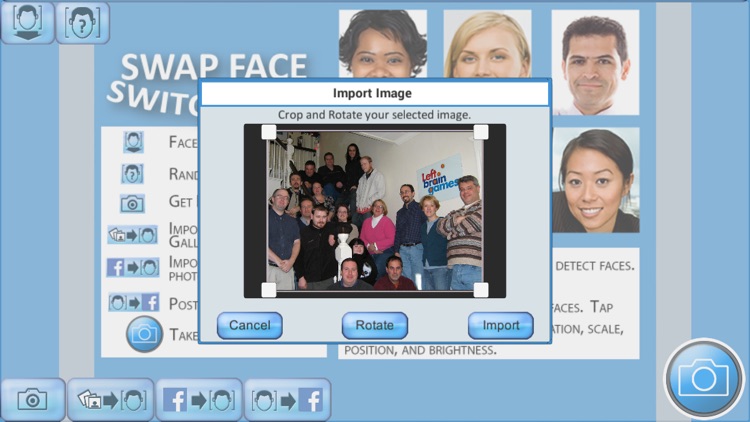The image size is (750, 422).
Task: Click the 'DETECT FACES.' text
Action: click(x=595, y=266)
